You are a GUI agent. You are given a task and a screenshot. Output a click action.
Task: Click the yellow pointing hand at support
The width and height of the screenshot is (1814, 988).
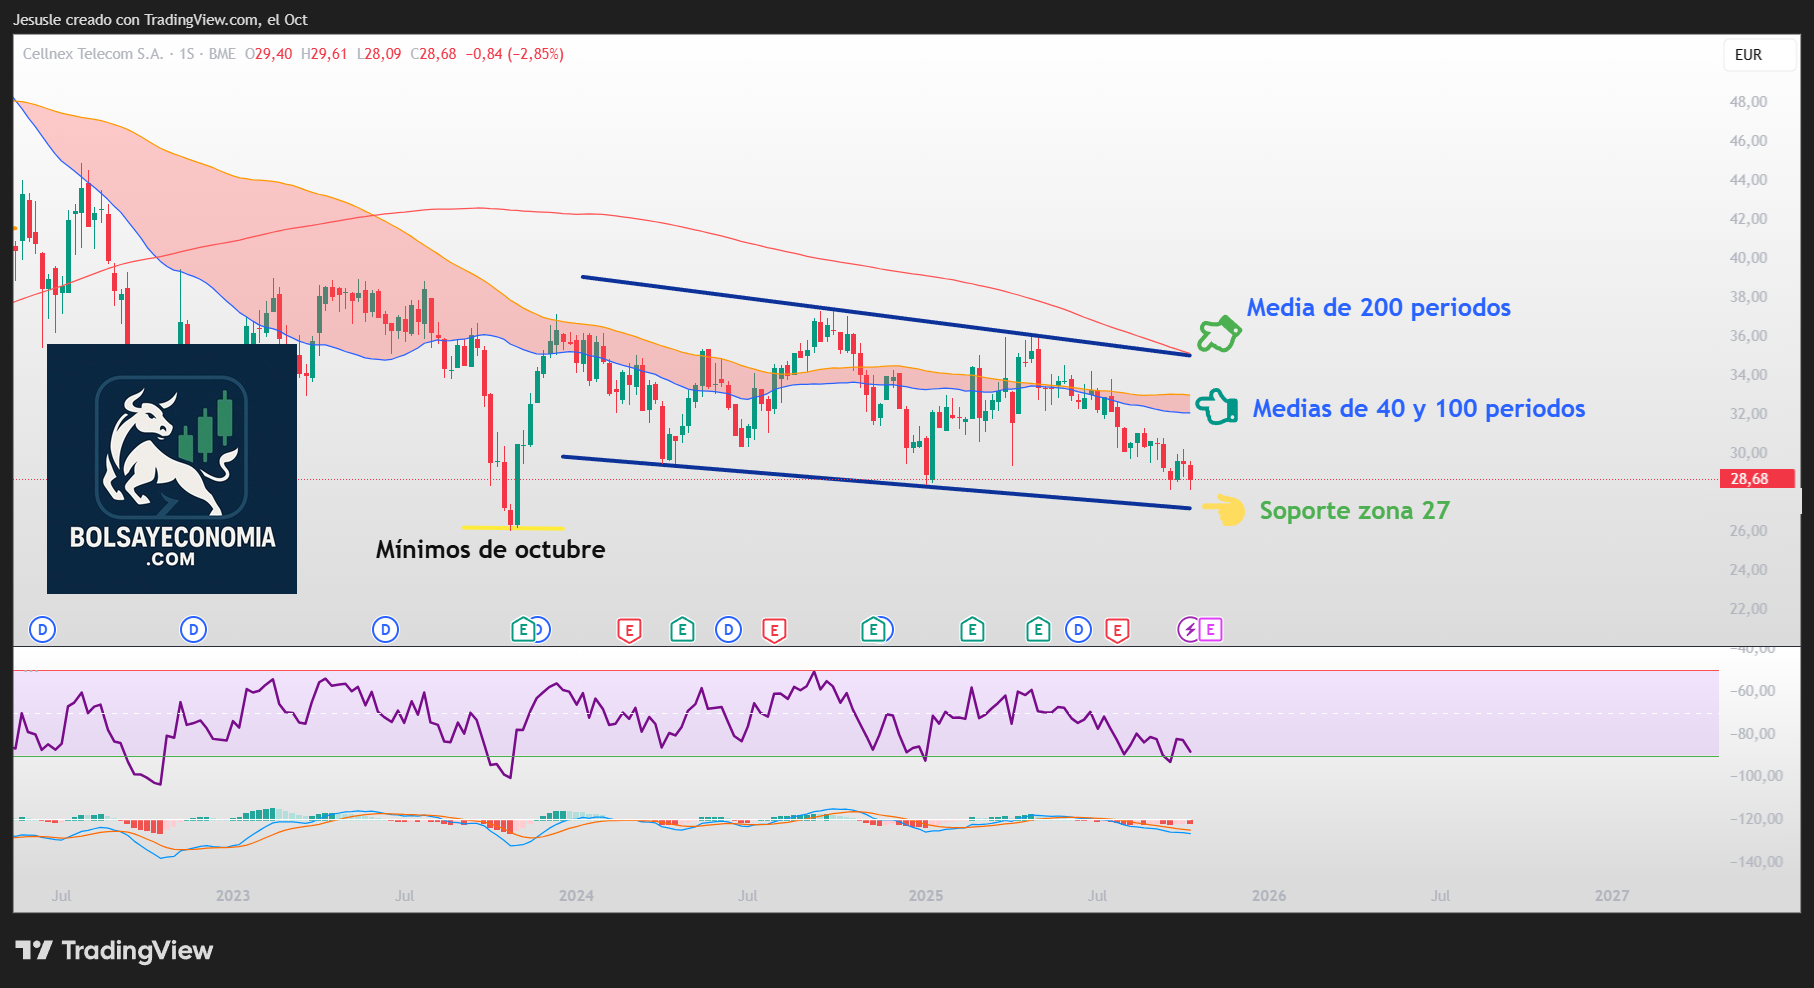tap(1224, 510)
